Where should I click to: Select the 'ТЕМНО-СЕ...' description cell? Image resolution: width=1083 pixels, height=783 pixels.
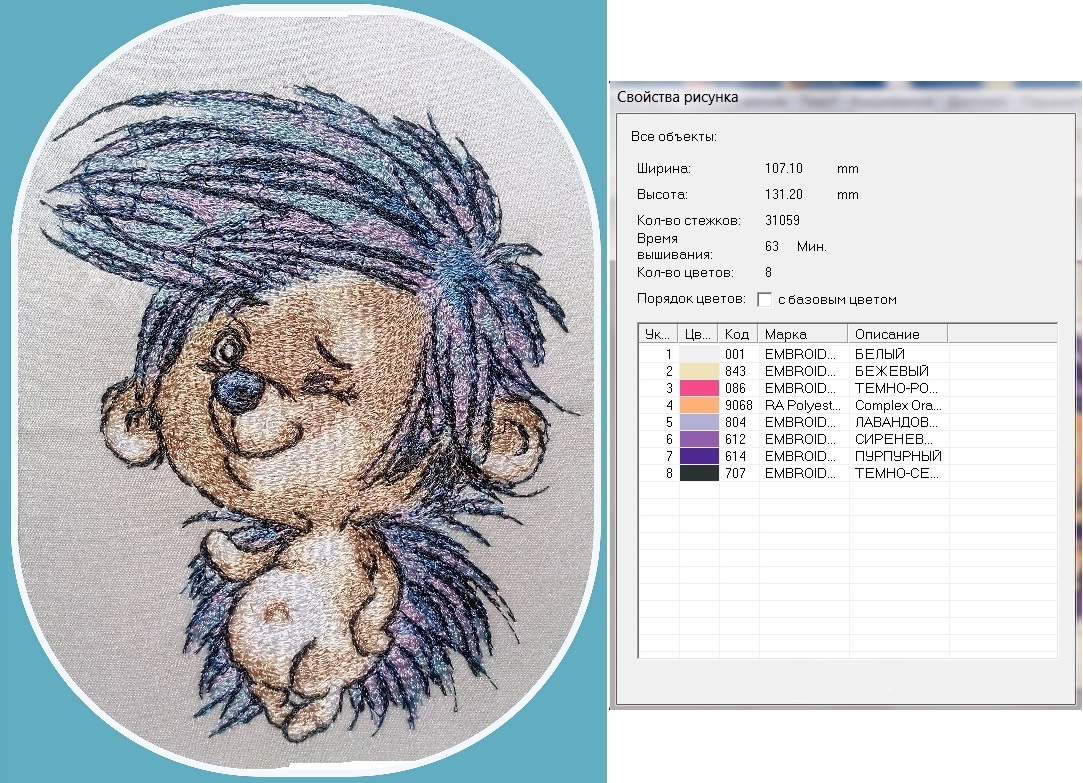coord(897,473)
